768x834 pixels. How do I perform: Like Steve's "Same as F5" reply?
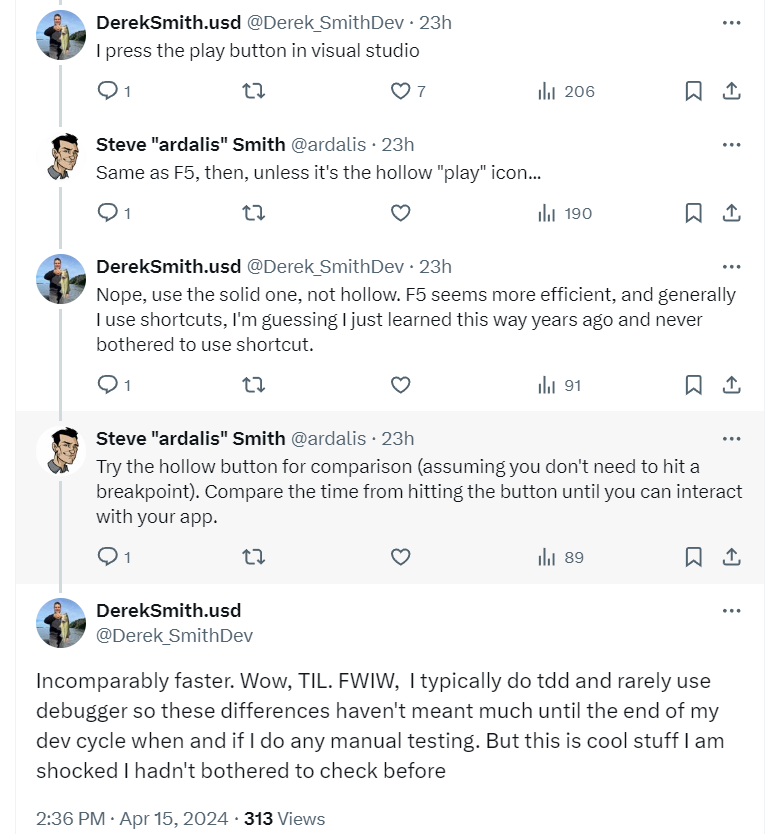point(400,213)
